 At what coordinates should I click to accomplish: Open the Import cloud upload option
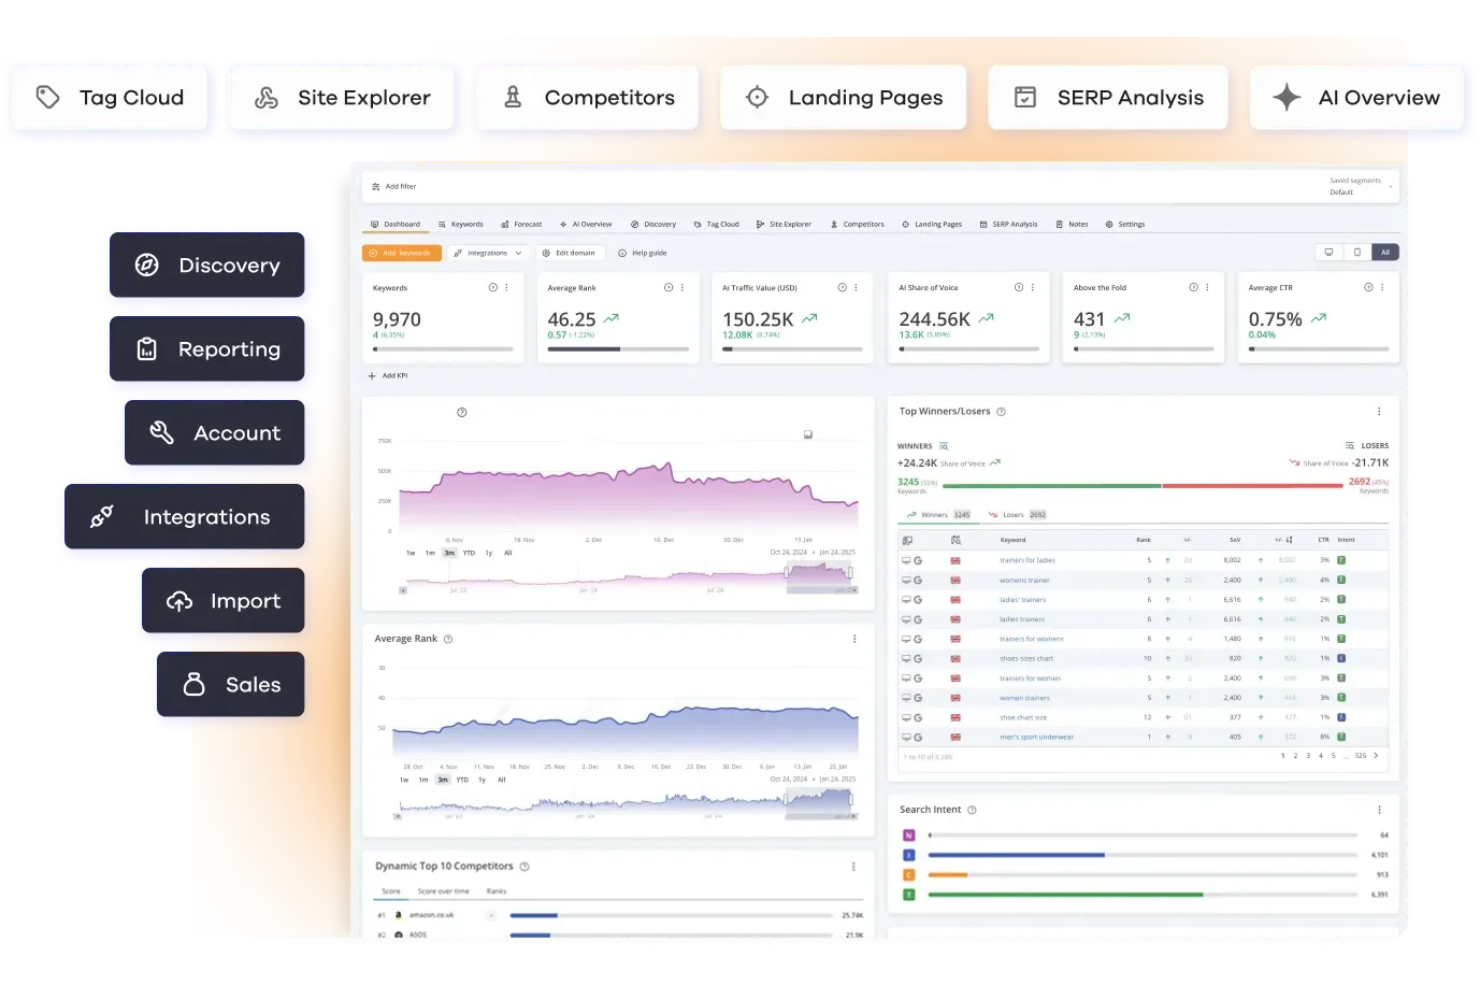pos(180,600)
